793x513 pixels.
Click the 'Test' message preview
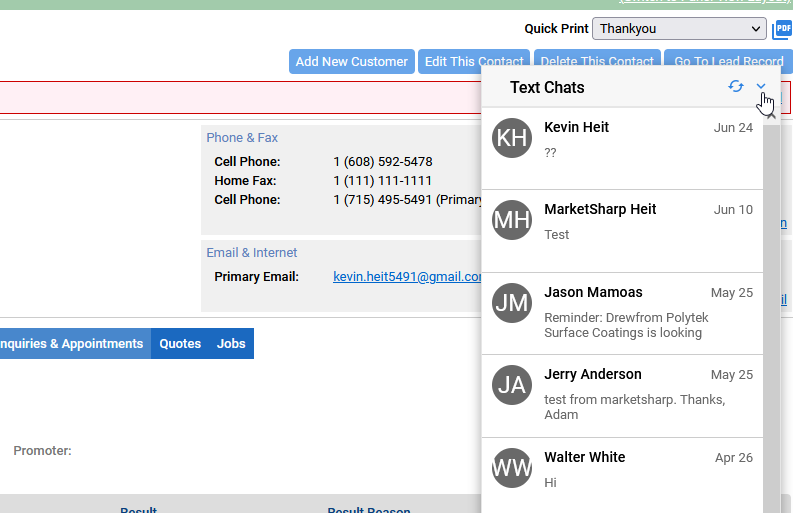(x=556, y=235)
